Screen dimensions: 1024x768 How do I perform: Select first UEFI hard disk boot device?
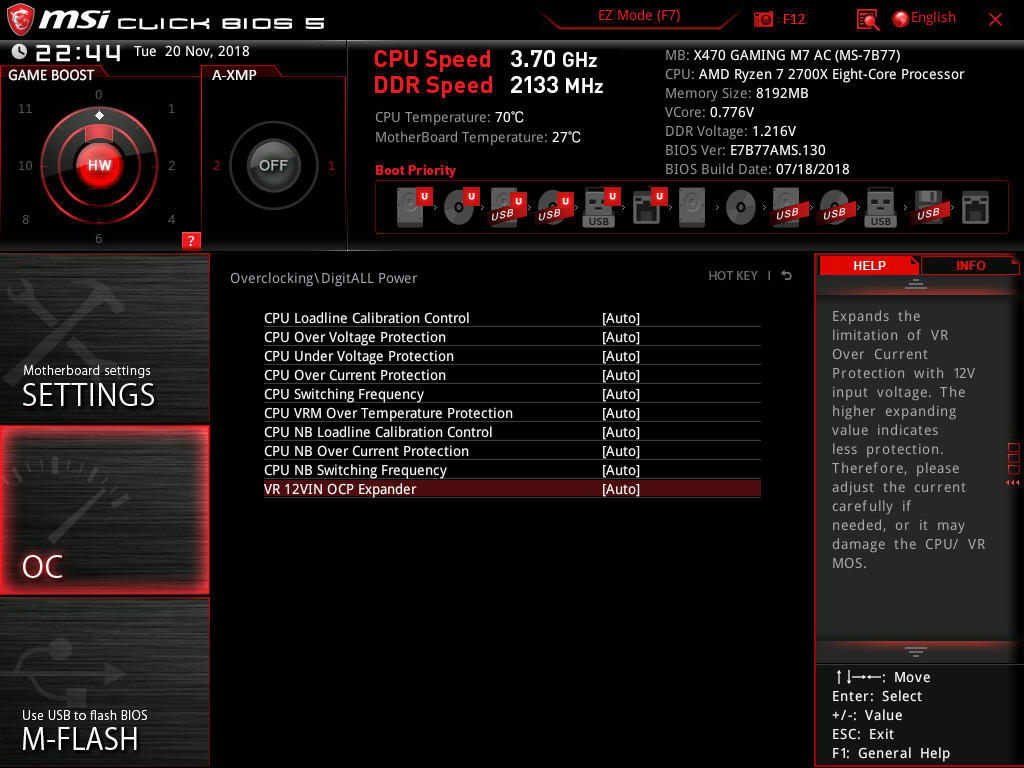[x=414, y=207]
